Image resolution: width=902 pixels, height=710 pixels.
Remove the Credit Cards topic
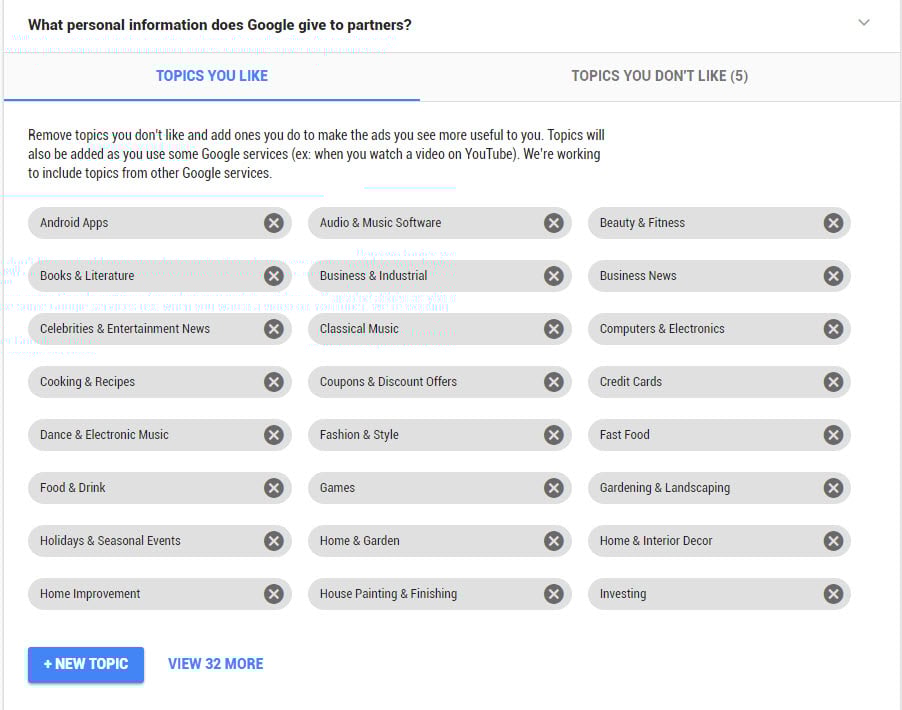[833, 382]
